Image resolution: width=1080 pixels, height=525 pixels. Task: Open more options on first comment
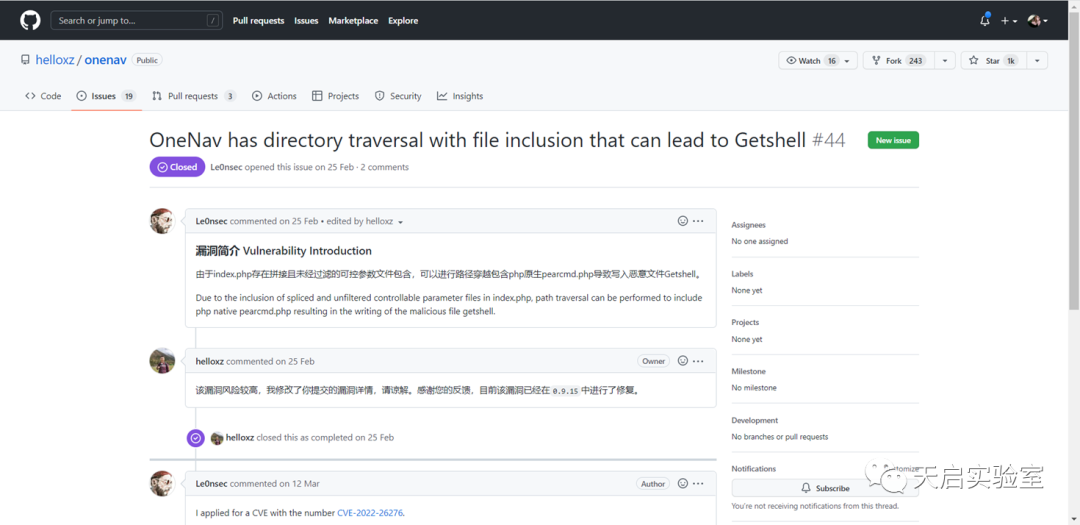tap(698, 221)
